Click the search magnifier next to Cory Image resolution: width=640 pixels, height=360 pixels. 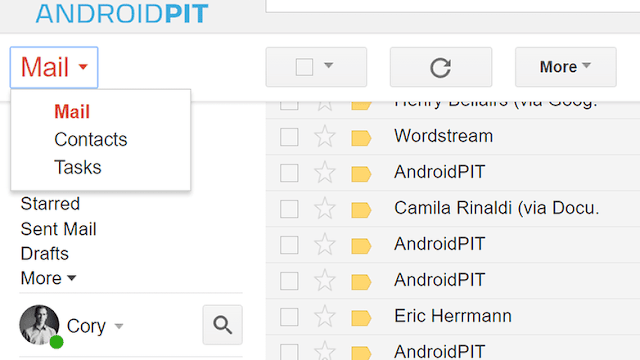tap(222, 325)
